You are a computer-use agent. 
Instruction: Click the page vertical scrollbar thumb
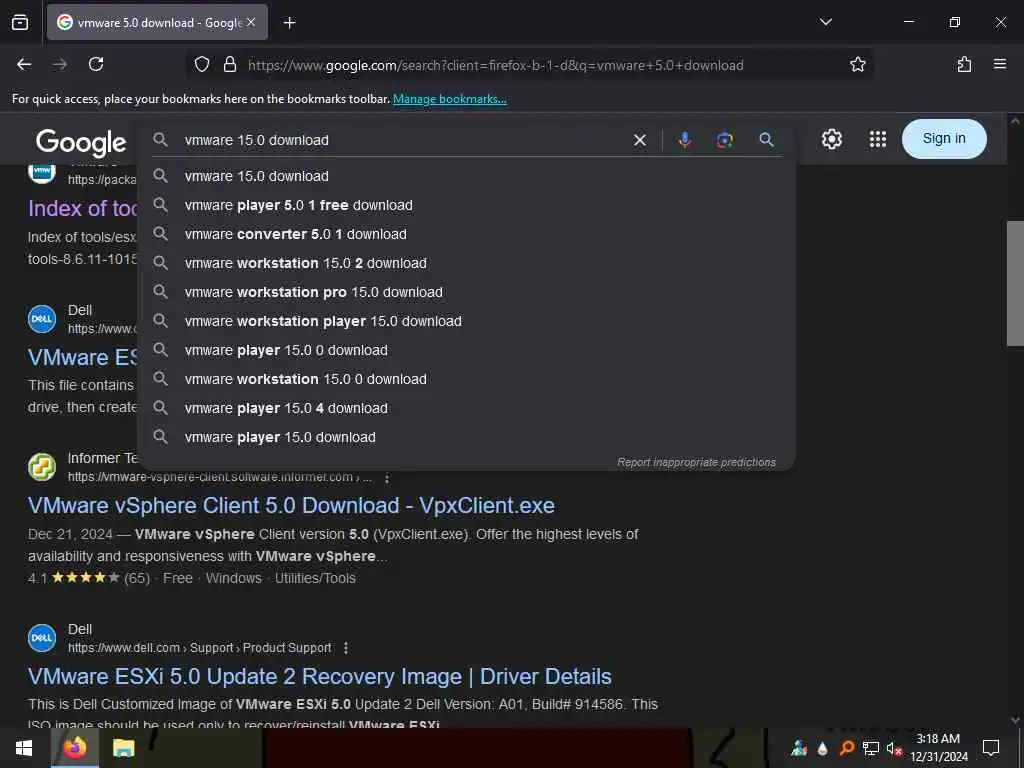(x=1015, y=283)
